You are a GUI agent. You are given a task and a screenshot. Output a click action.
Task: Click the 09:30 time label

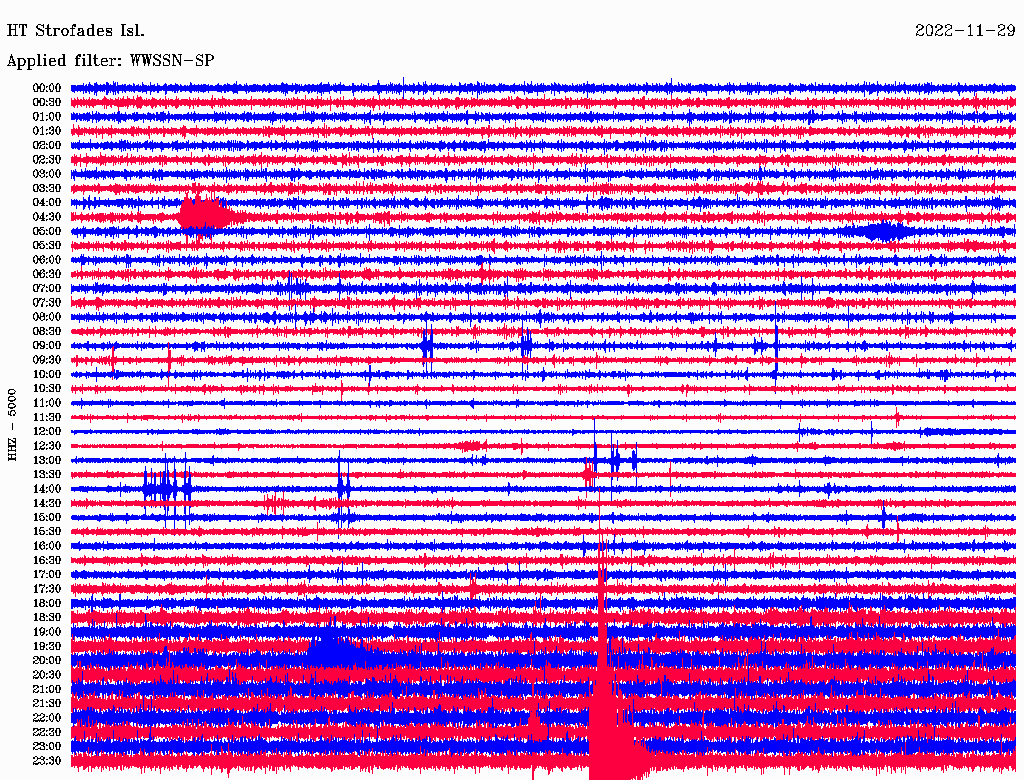(x=47, y=360)
